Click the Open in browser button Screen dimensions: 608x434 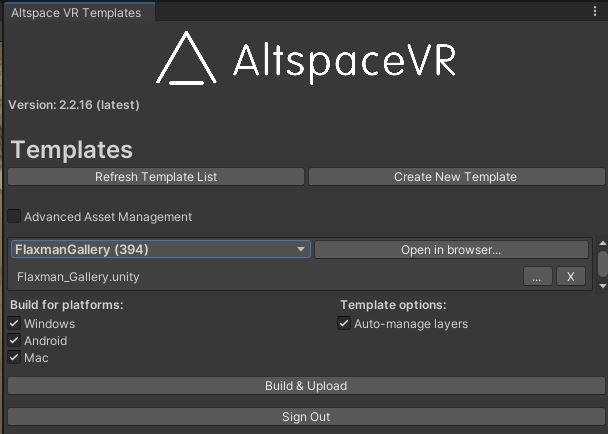[451, 250]
